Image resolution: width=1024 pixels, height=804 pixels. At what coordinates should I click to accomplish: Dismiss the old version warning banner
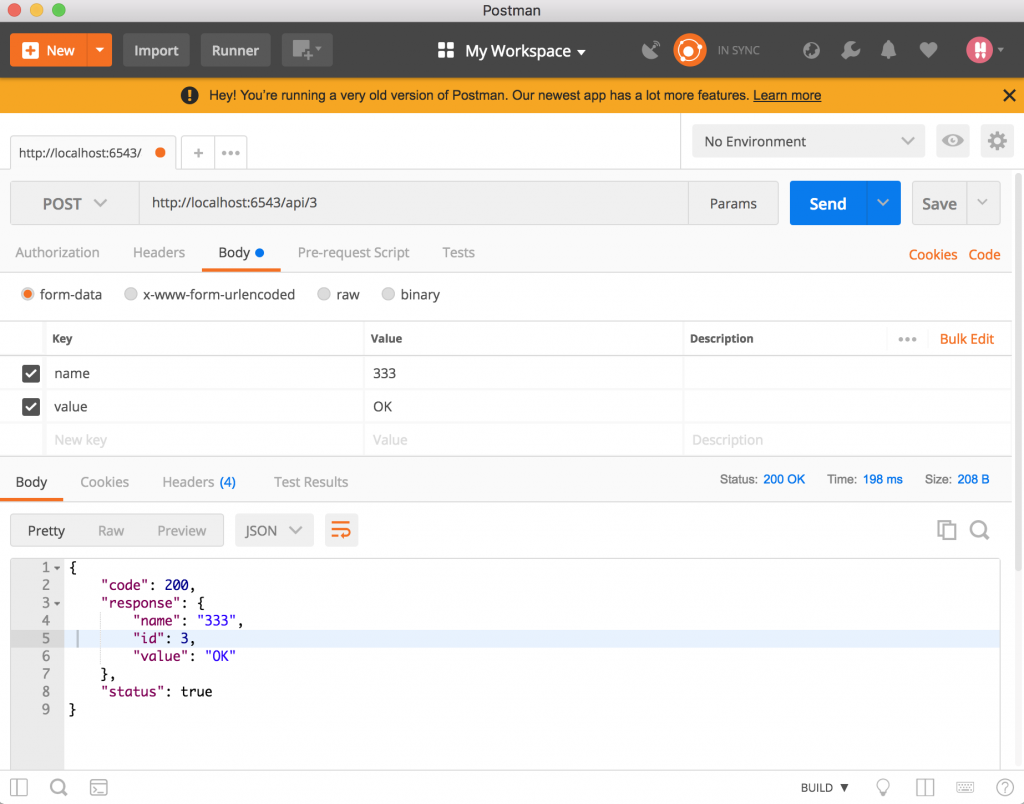[x=1009, y=95]
